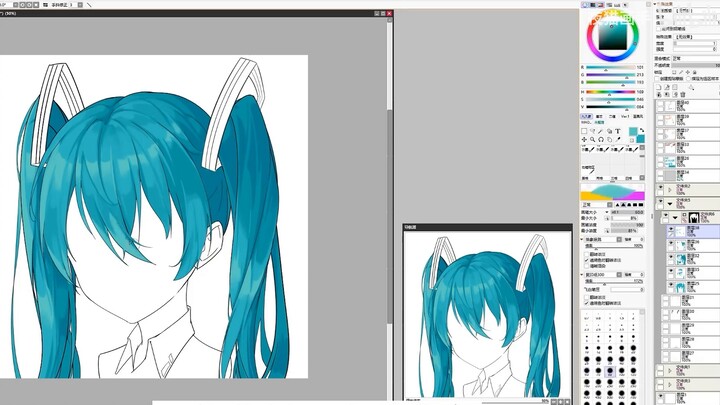
Task: Select the Text (T) tool
Action: pyautogui.click(x=618, y=131)
